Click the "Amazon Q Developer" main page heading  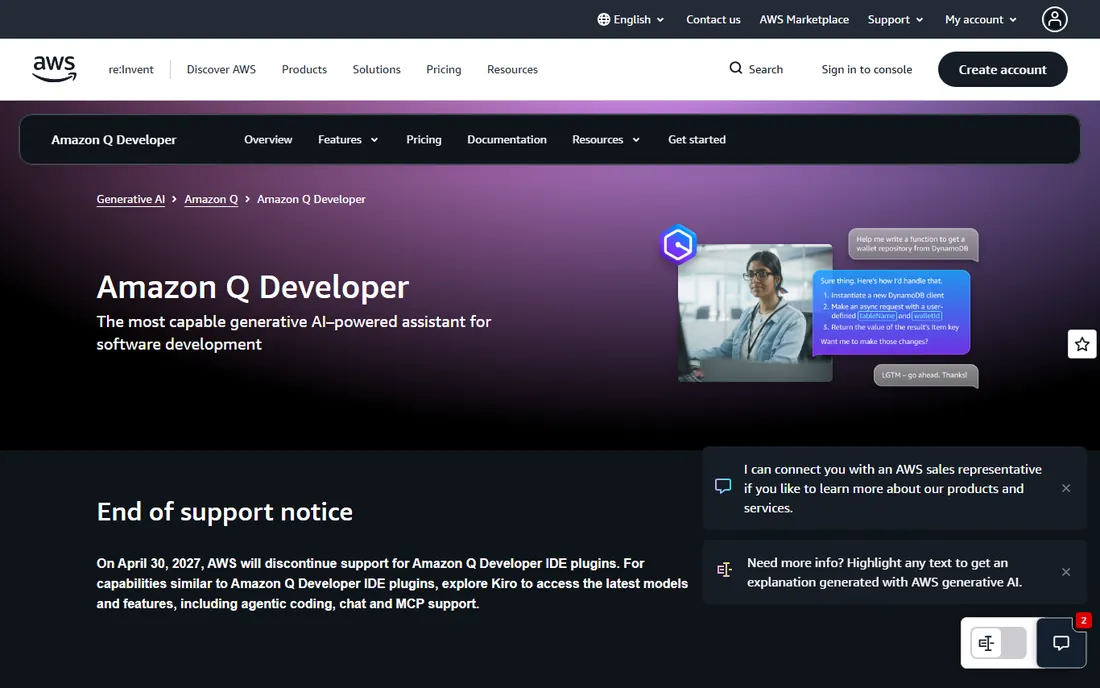coord(253,287)
